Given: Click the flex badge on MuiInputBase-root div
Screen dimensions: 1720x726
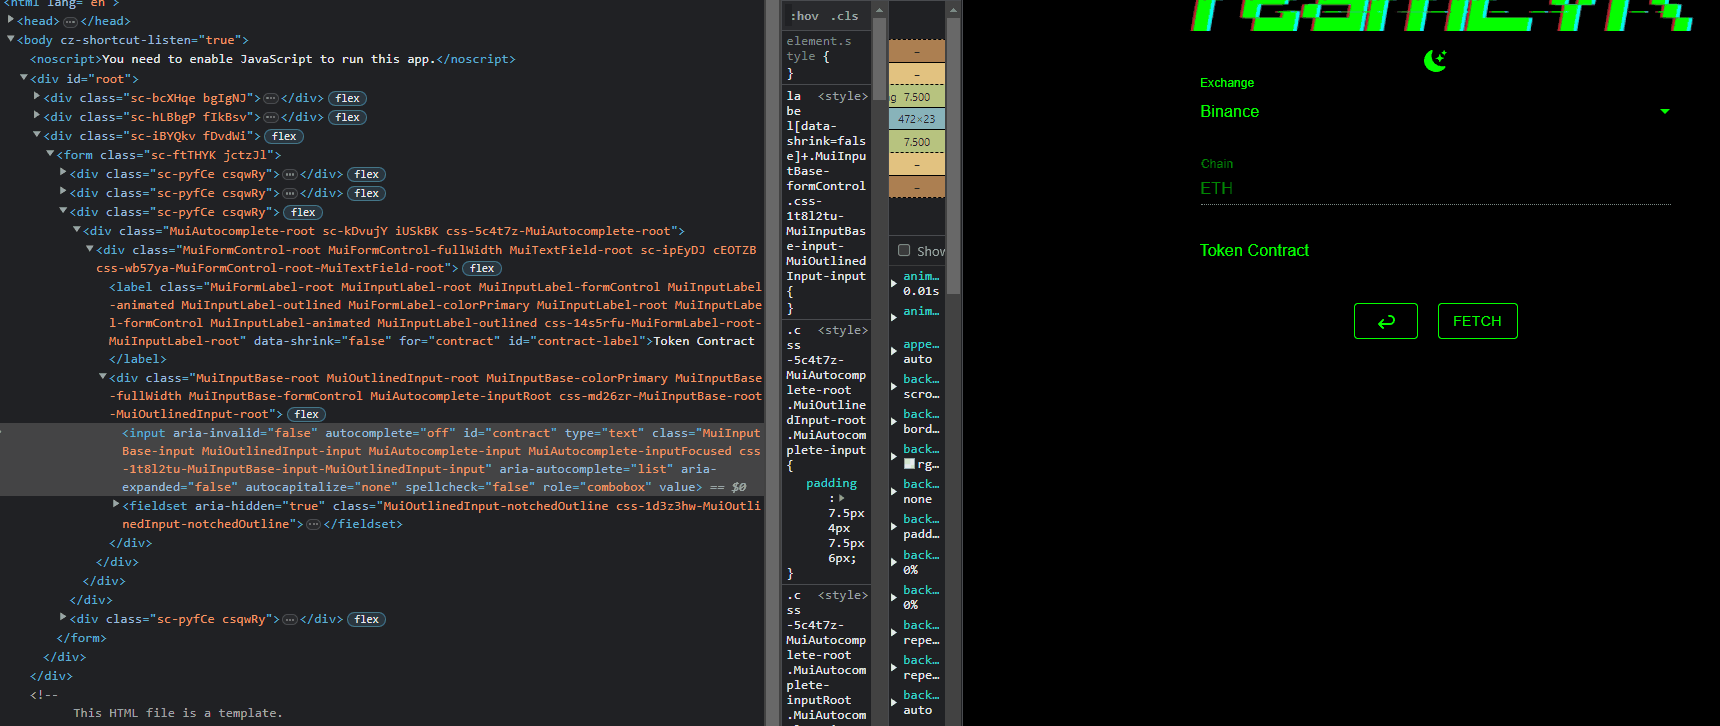Looking at the screenshot, I should coord(306,414).
